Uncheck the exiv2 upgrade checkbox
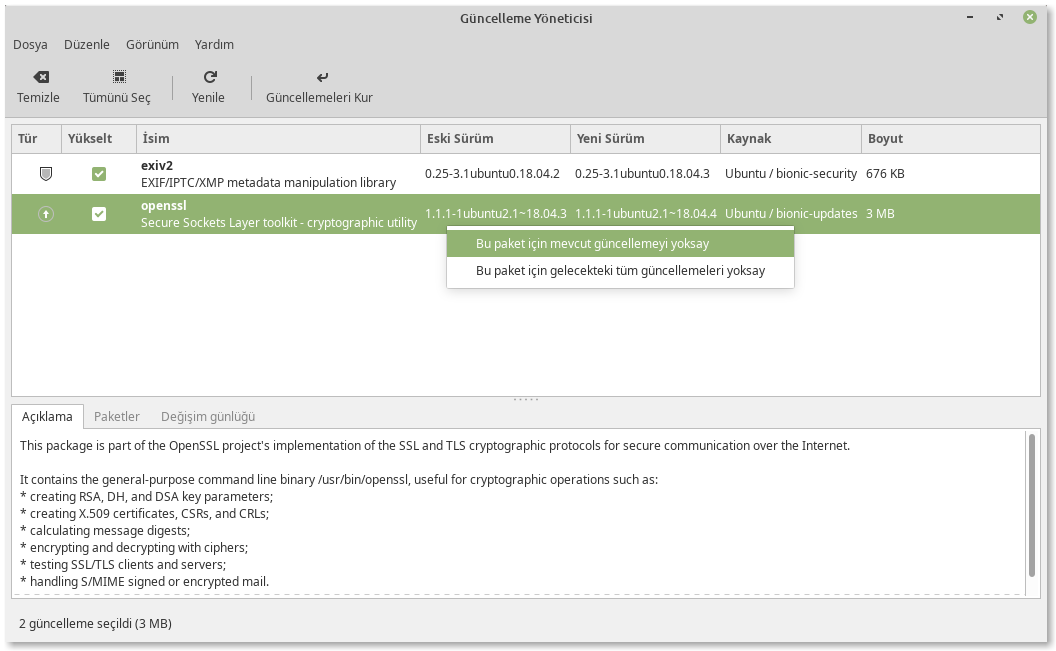Viewport: 1056px width, 651px height. [x=99, y=174]
